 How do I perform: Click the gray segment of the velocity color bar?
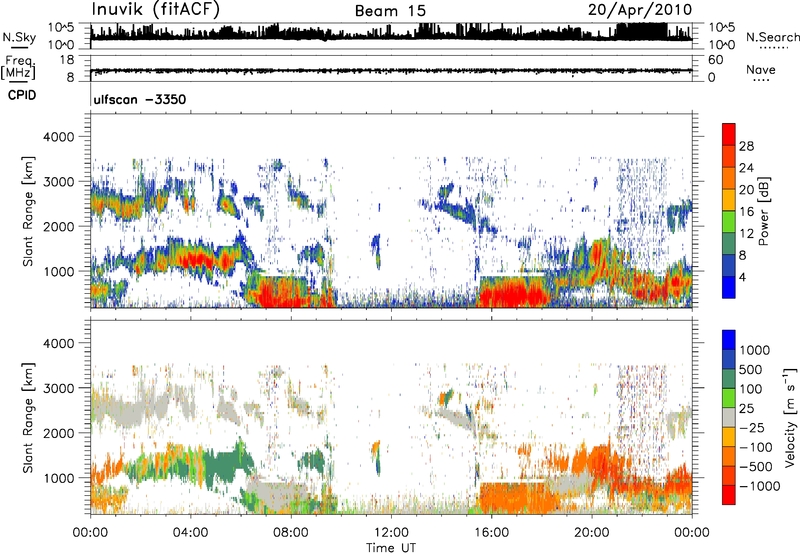coord(729,417)
